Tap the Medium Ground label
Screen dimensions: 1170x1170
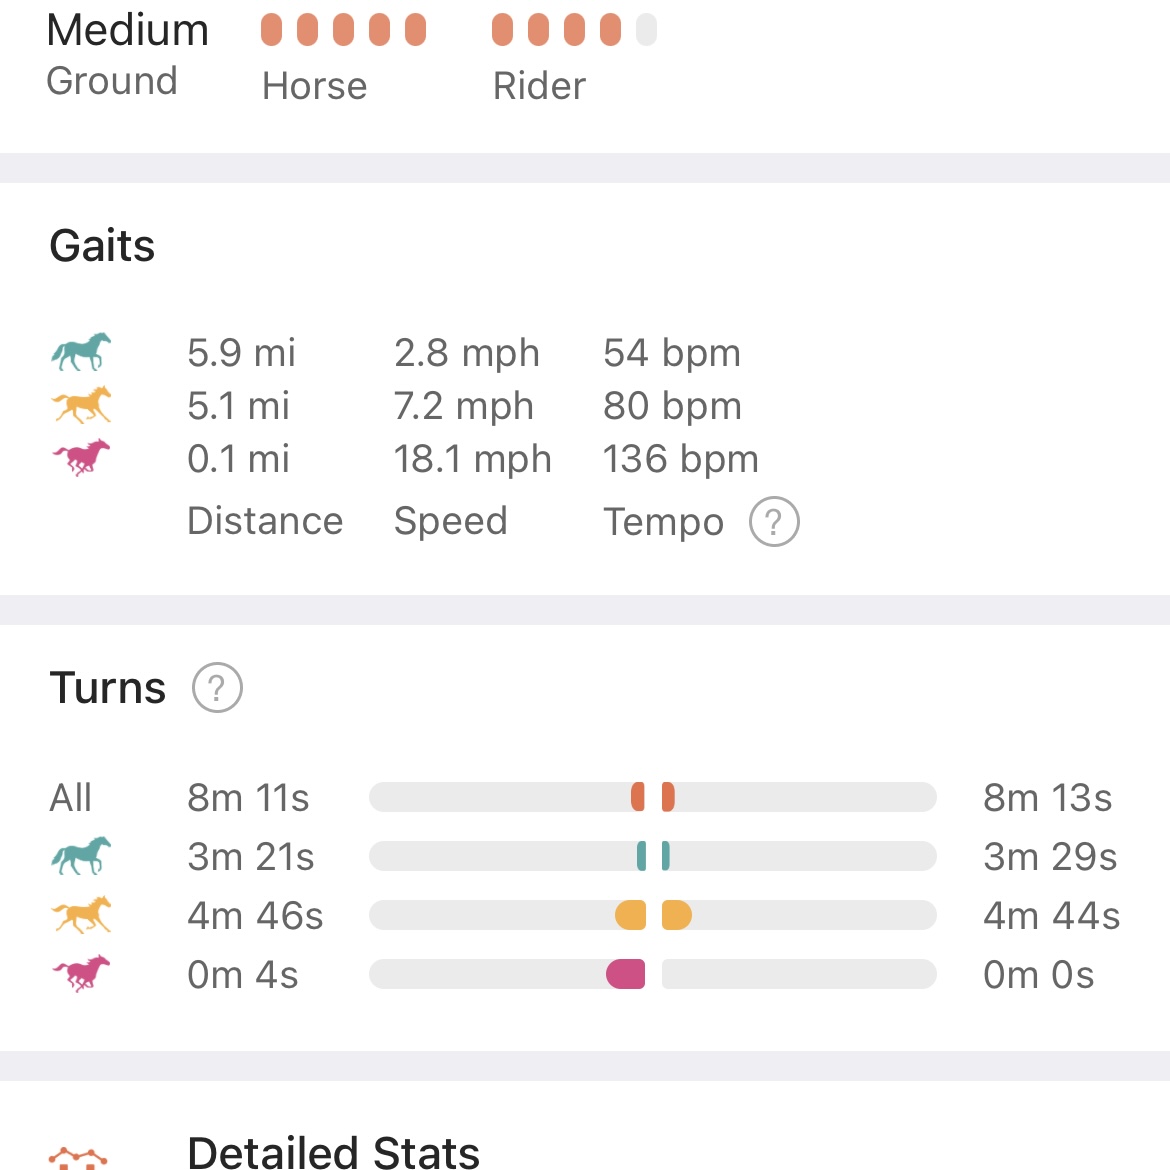pos(127,54)
